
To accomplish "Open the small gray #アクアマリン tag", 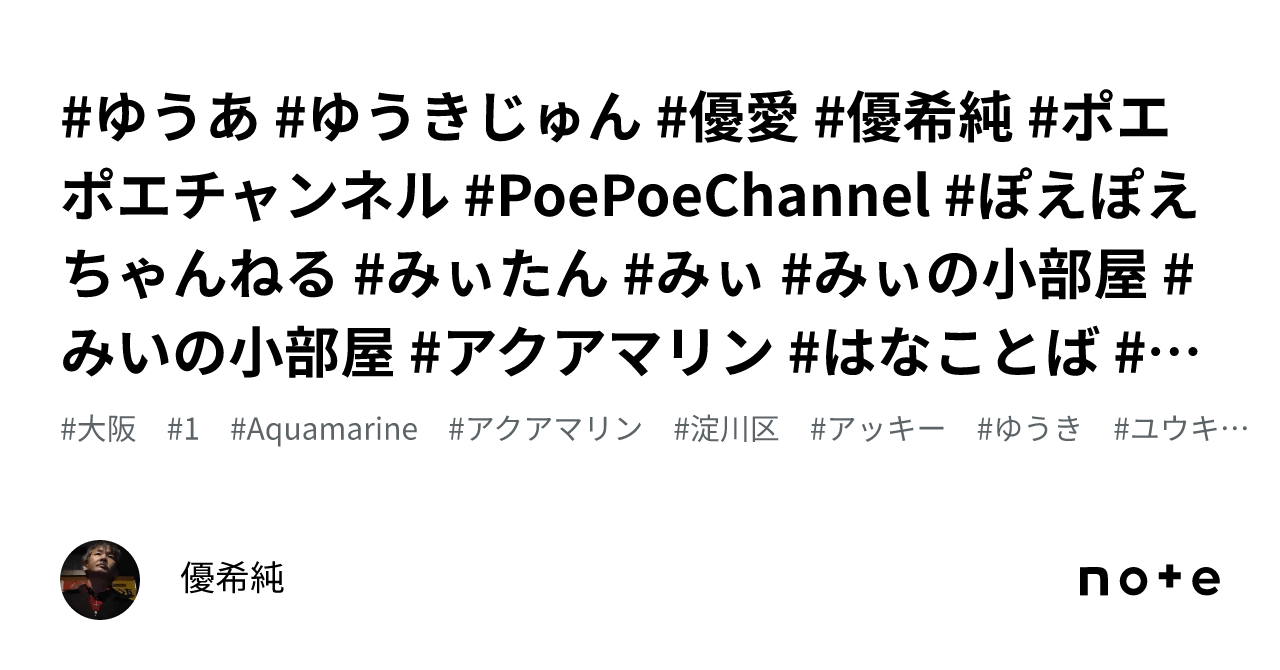I will [546, 430].
